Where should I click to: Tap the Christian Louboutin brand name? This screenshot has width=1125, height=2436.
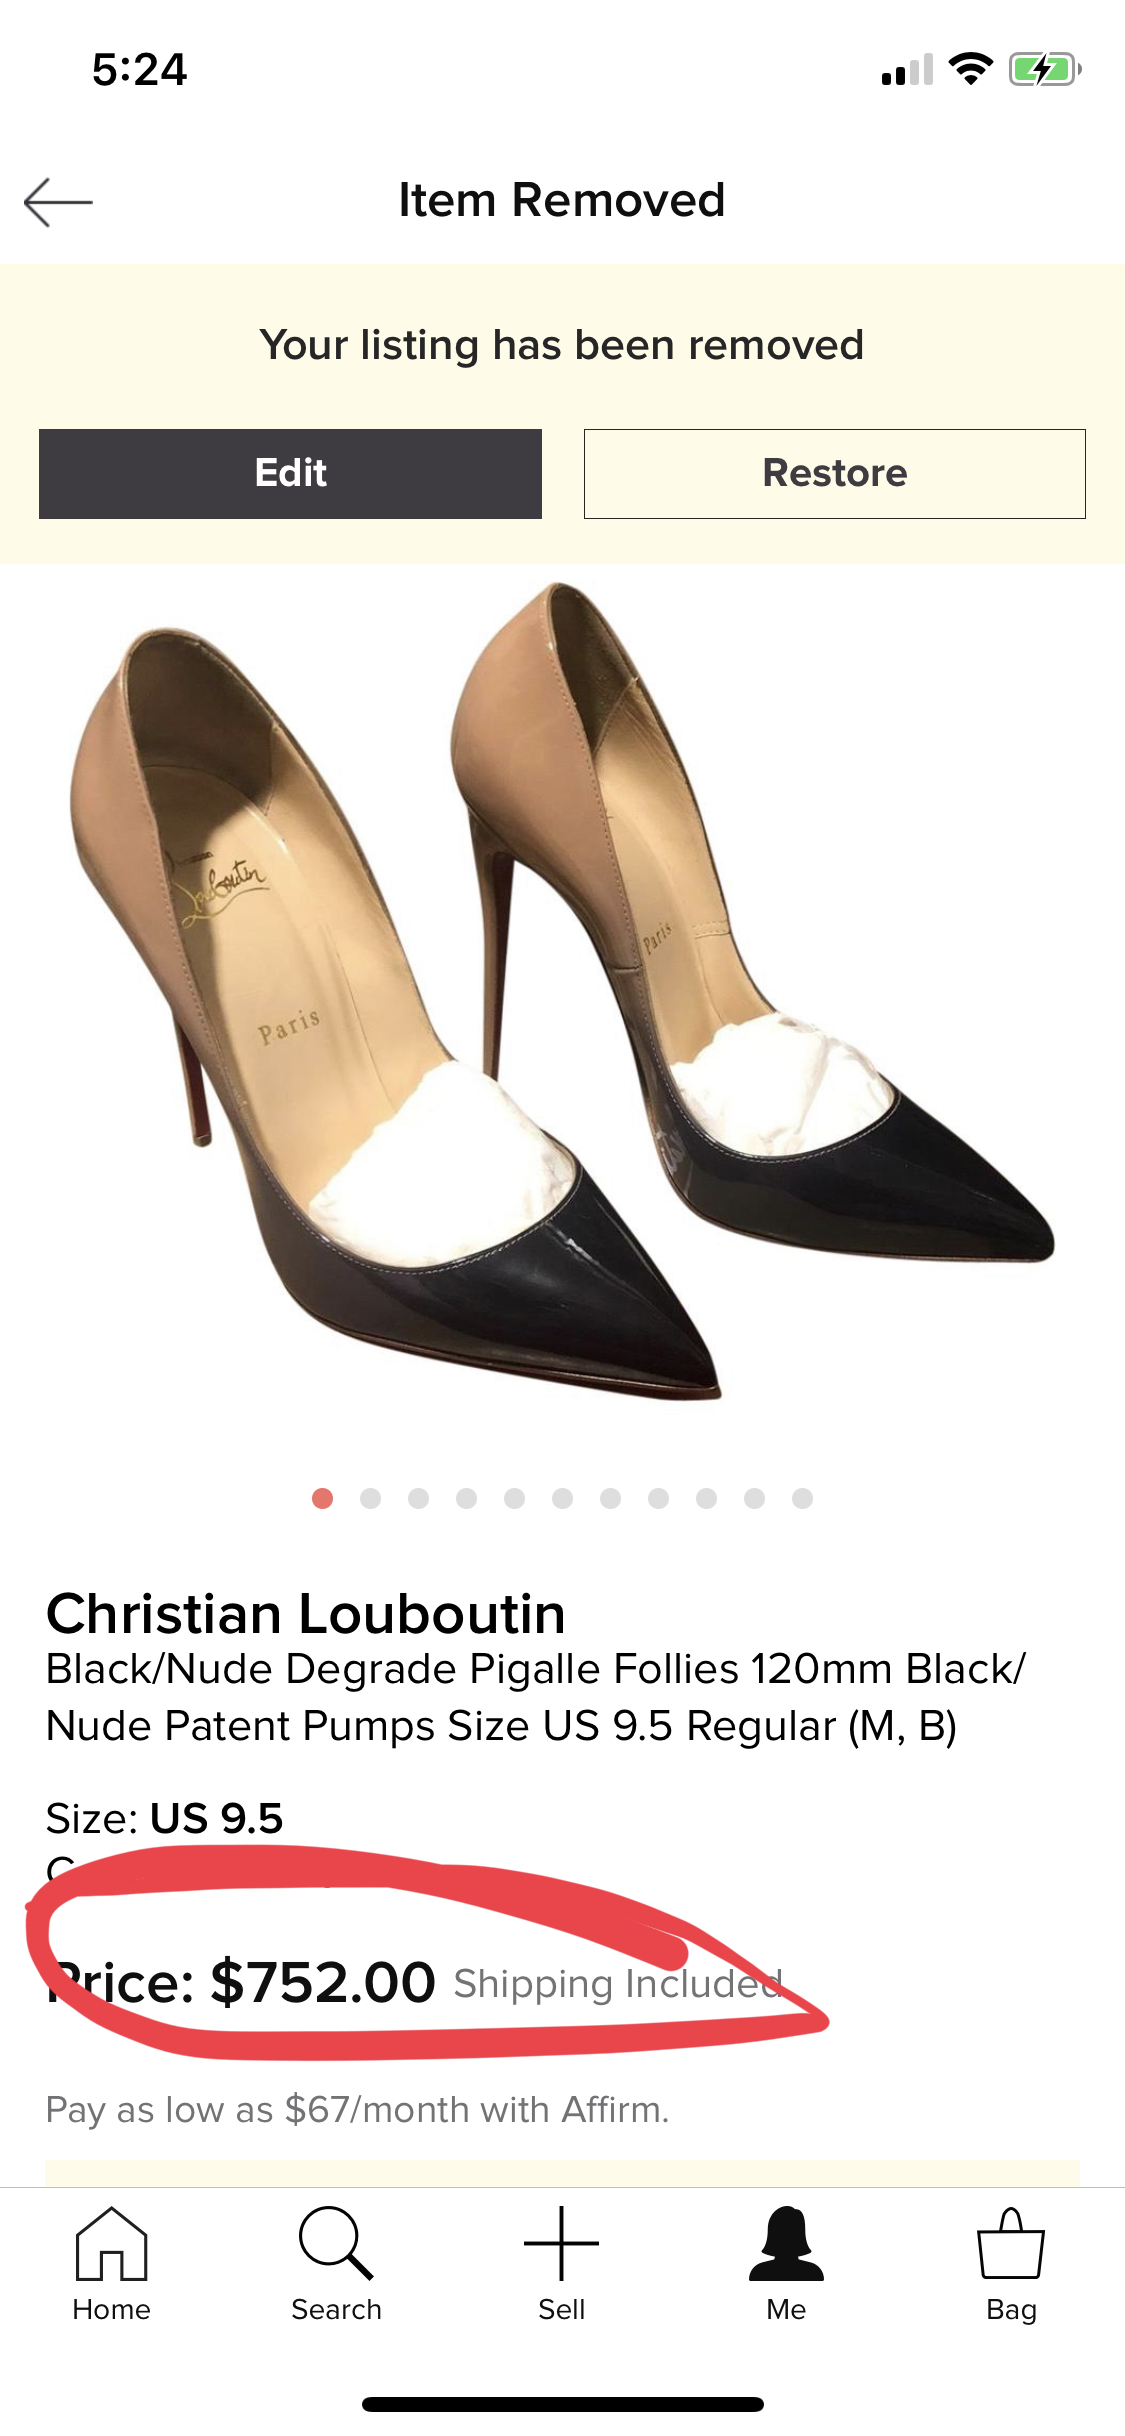click(x=306, y=1614)
